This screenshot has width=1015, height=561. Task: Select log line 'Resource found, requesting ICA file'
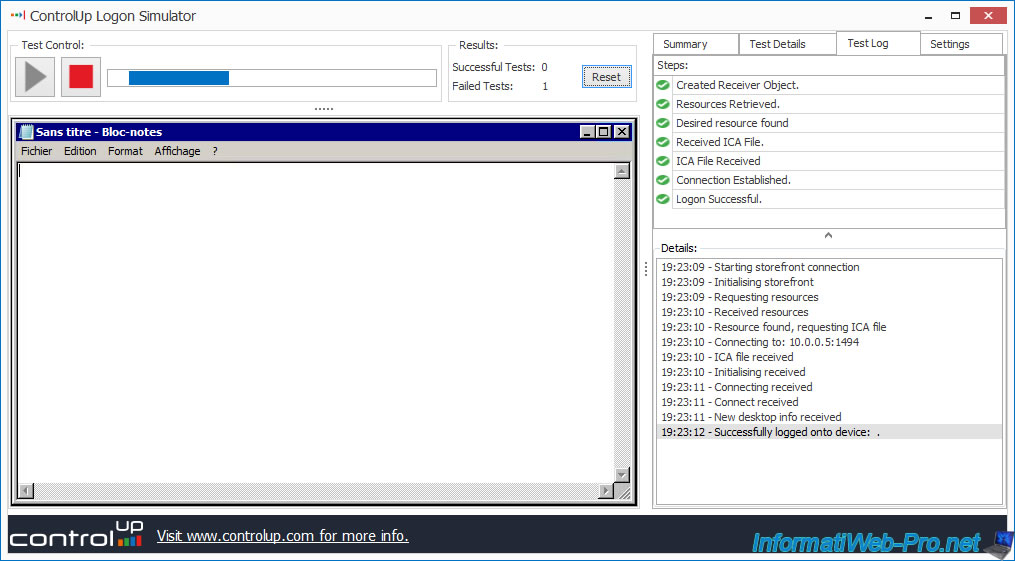pos(774,327)
